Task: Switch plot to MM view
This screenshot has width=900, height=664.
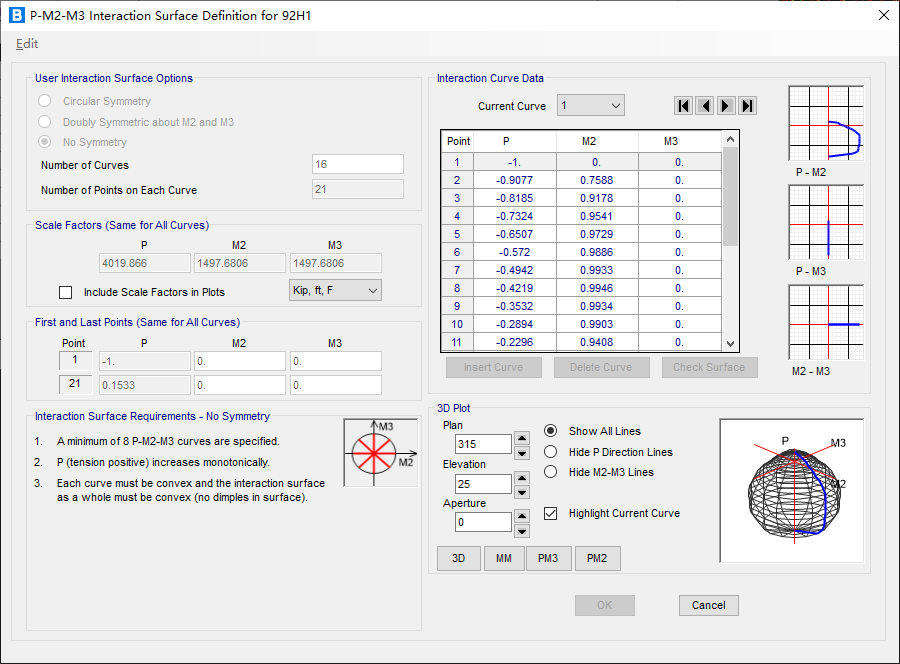Action: pyautogui.click(x=504, y=558)
